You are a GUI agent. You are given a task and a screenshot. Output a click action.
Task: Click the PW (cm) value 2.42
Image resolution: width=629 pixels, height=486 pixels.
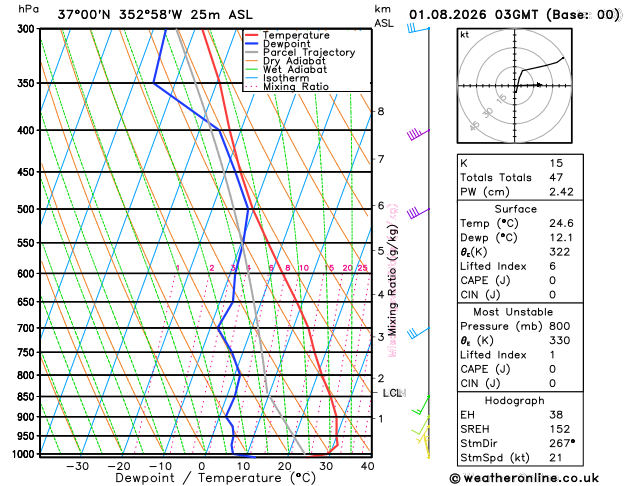click(x=561, y=192)
